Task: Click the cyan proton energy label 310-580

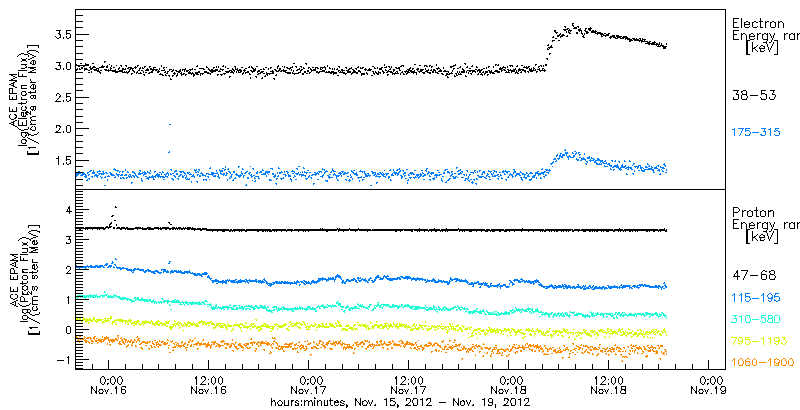Action: (x=756, y=320)
